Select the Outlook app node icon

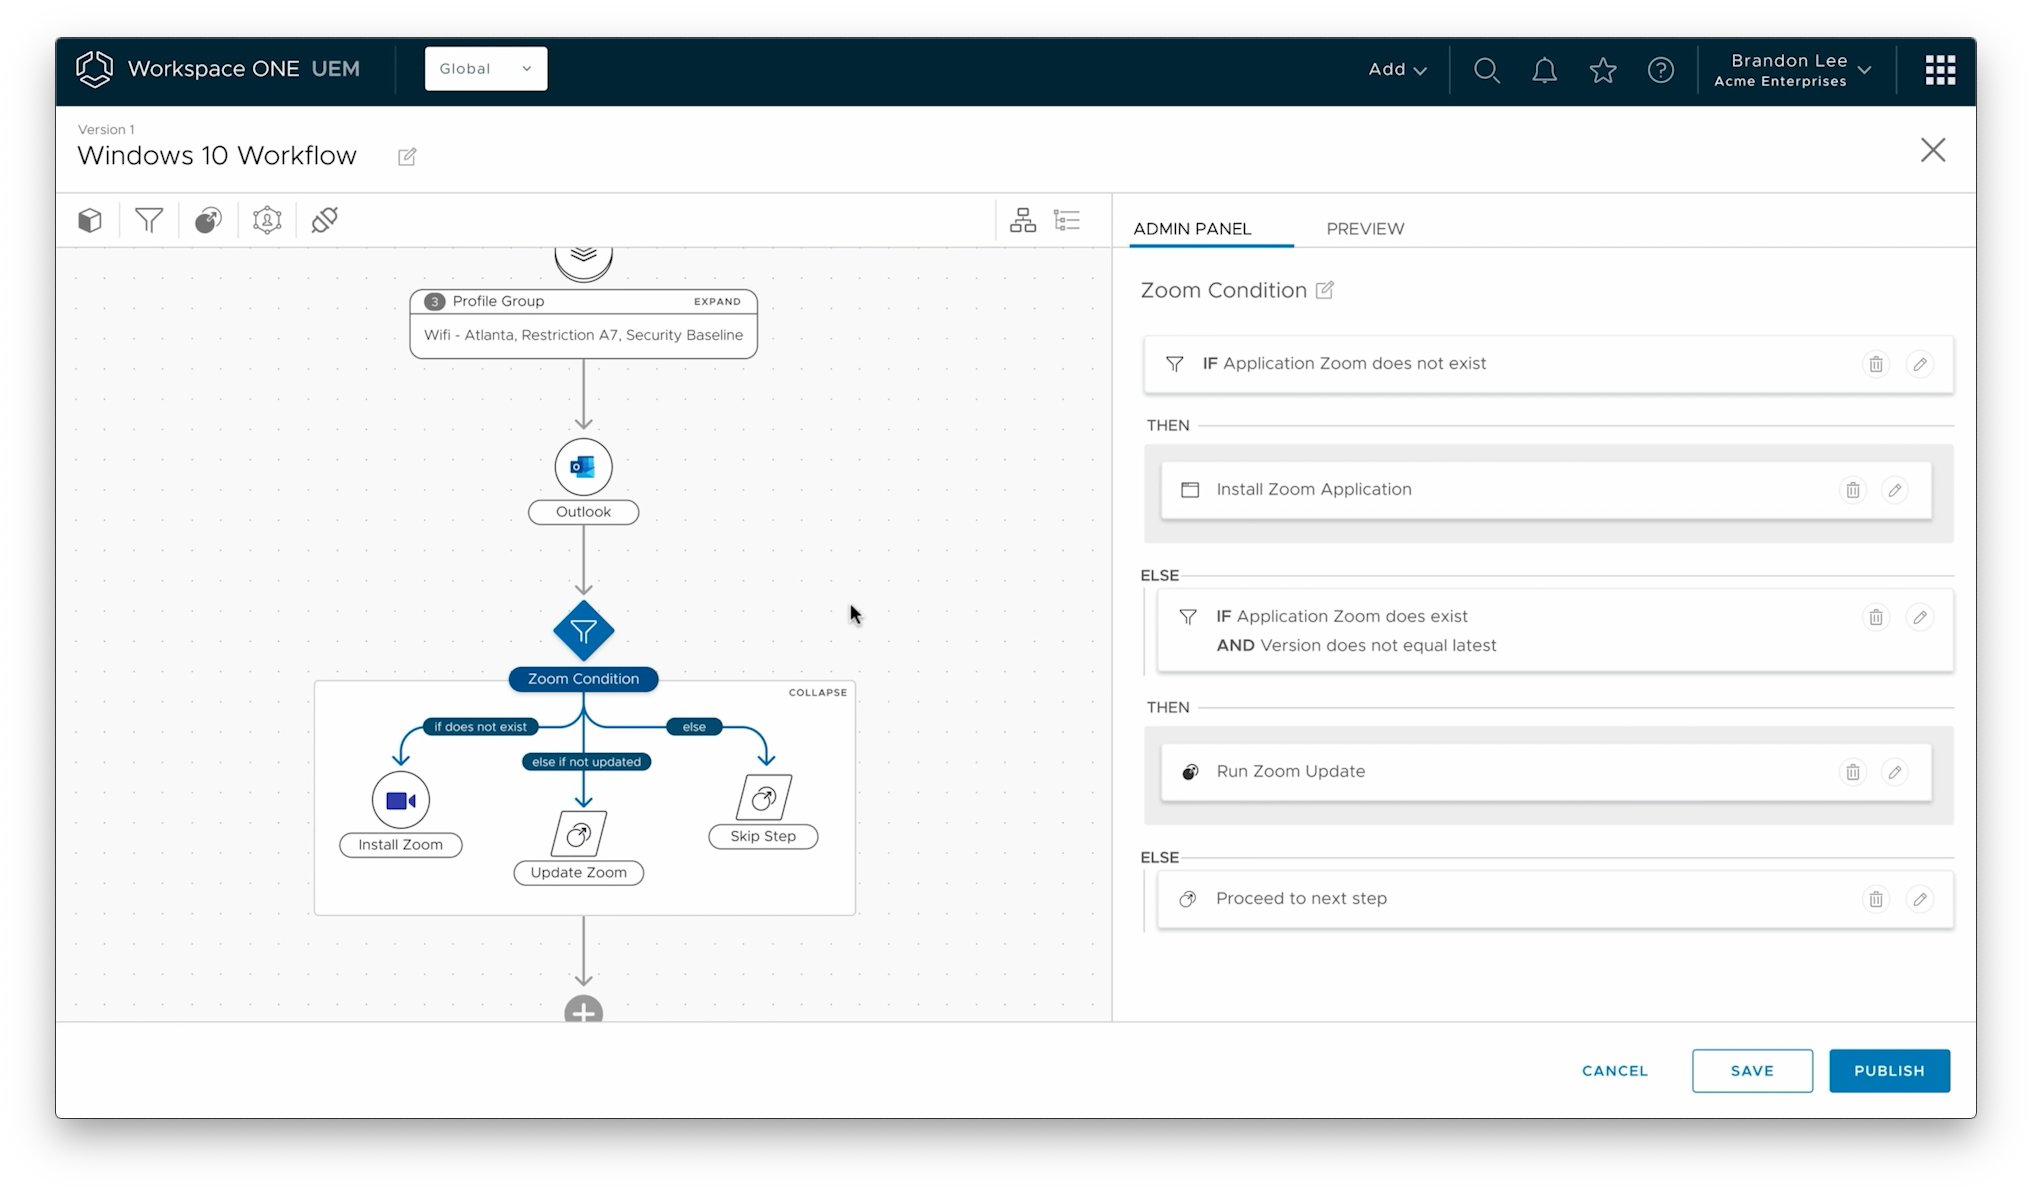coord(583,467)
